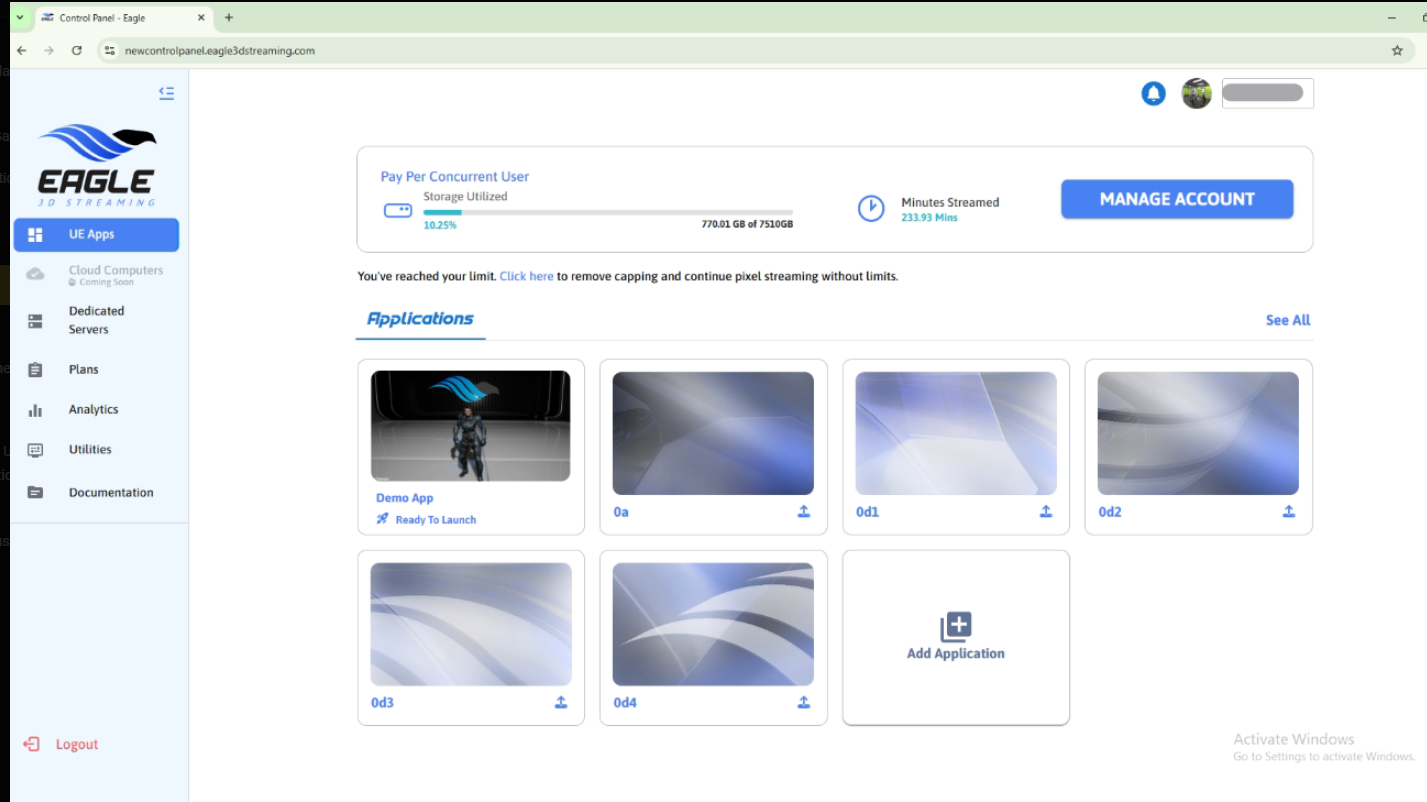Click the upload icon for app 0d4
The height and width of the screenshot is (802, 1427).
[803, 703]
